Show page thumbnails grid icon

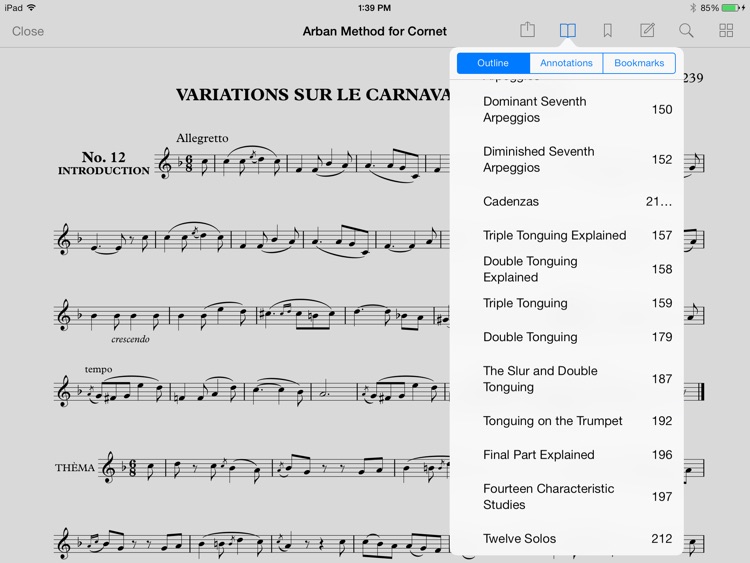(x=726, y=31)
